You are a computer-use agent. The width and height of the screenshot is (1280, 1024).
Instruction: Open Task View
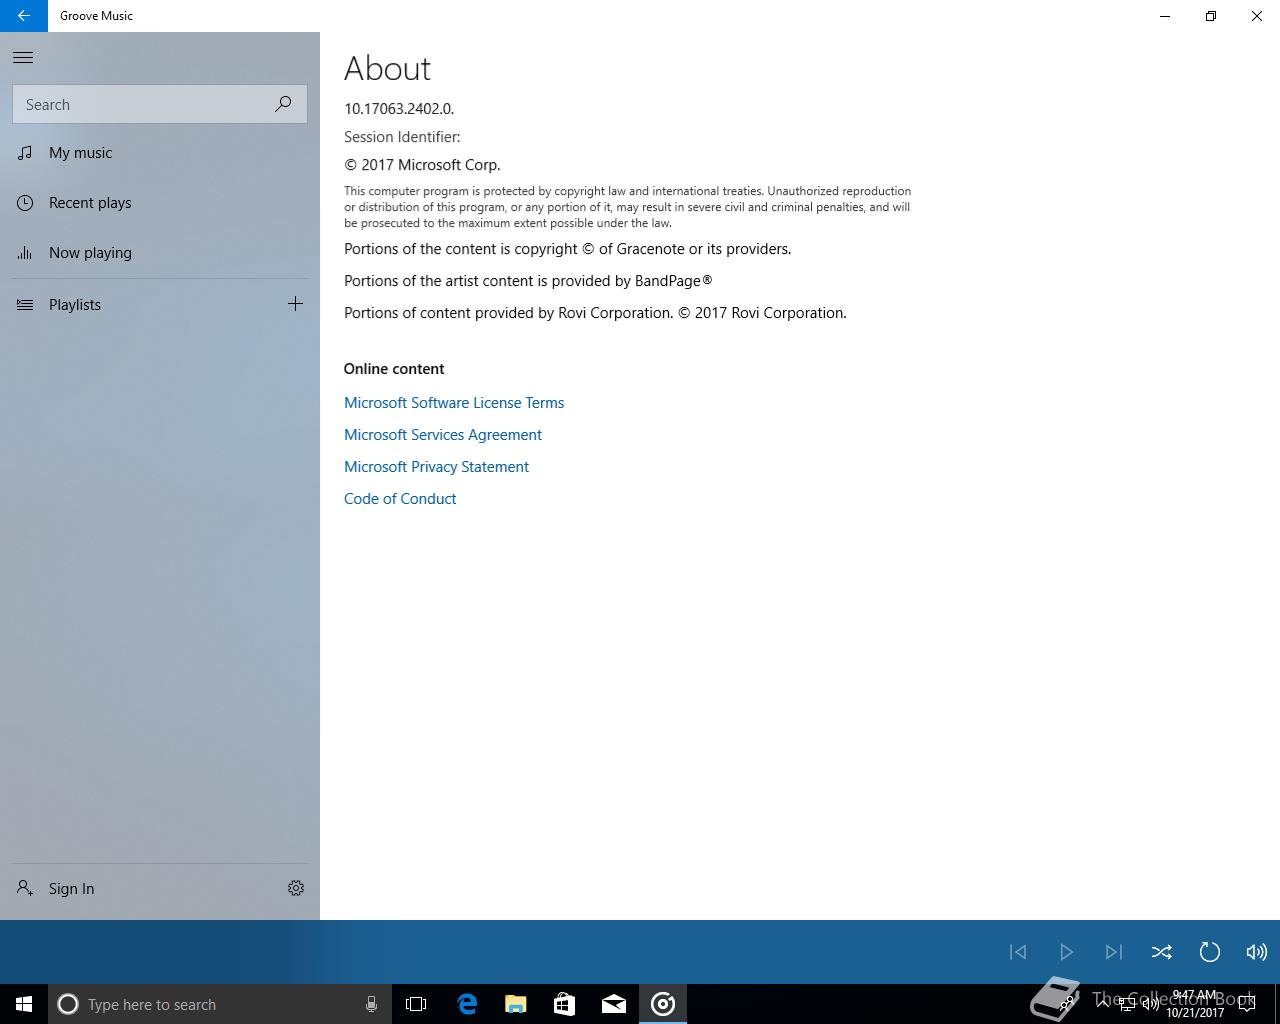pyautogui.click(x=416, y=1004)
